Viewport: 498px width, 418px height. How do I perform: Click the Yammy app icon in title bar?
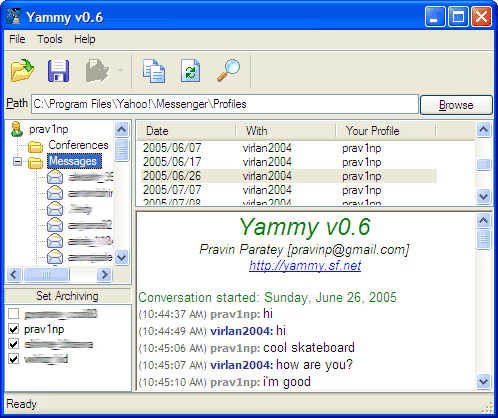tap(14, 17)
